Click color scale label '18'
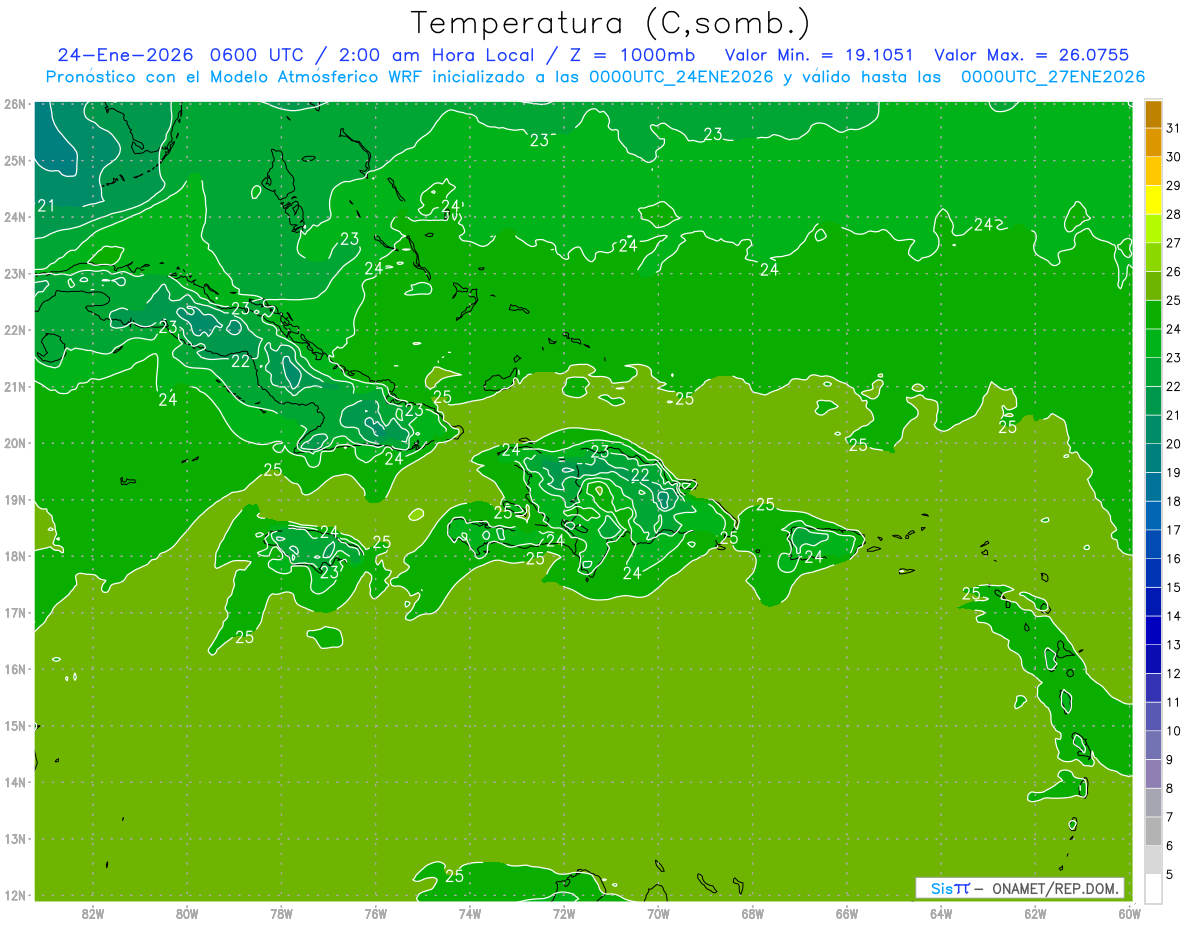 click(x=1174, y=501)
